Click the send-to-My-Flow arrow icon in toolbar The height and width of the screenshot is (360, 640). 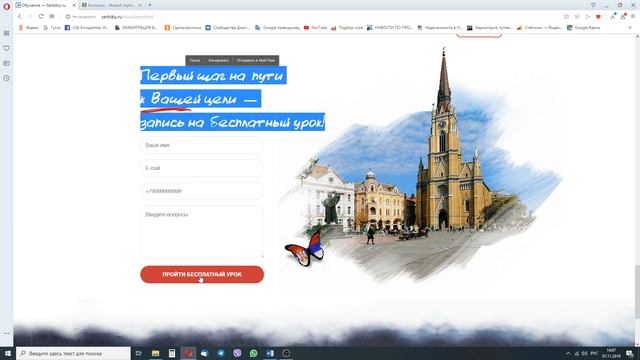(587, 17)
